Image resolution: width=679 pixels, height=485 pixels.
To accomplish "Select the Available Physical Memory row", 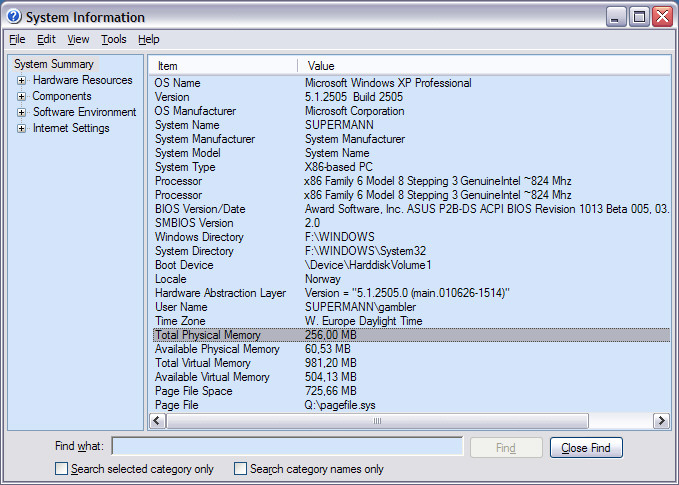I will (411, 349).
